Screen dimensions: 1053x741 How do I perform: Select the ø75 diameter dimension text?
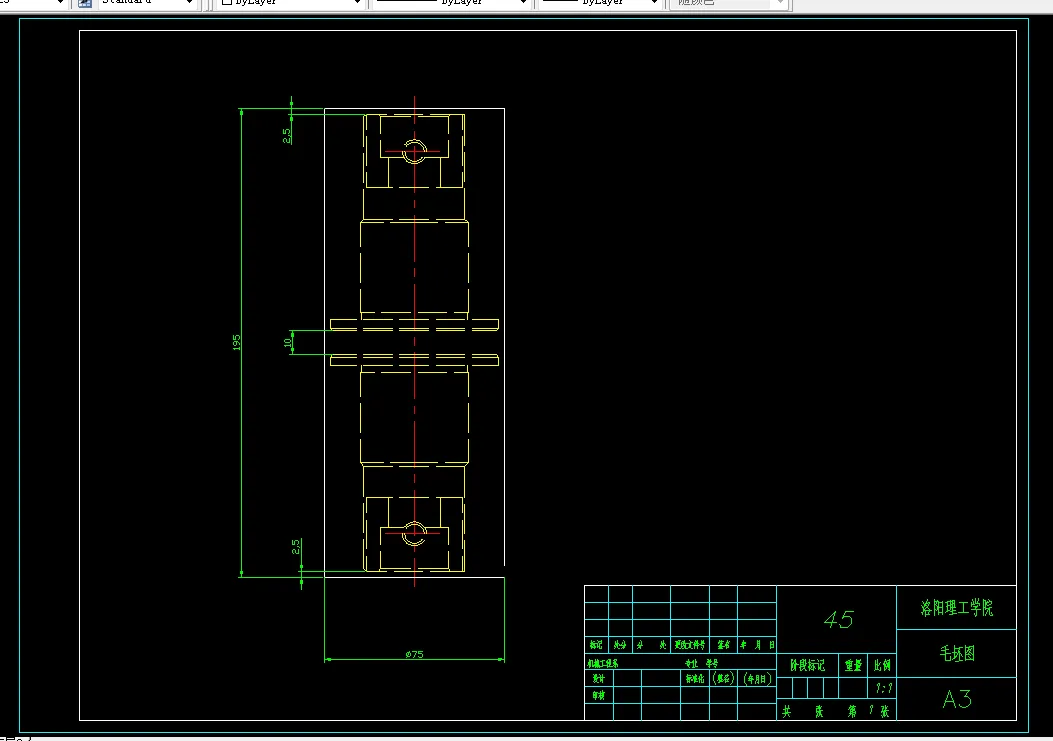(414, 654)
